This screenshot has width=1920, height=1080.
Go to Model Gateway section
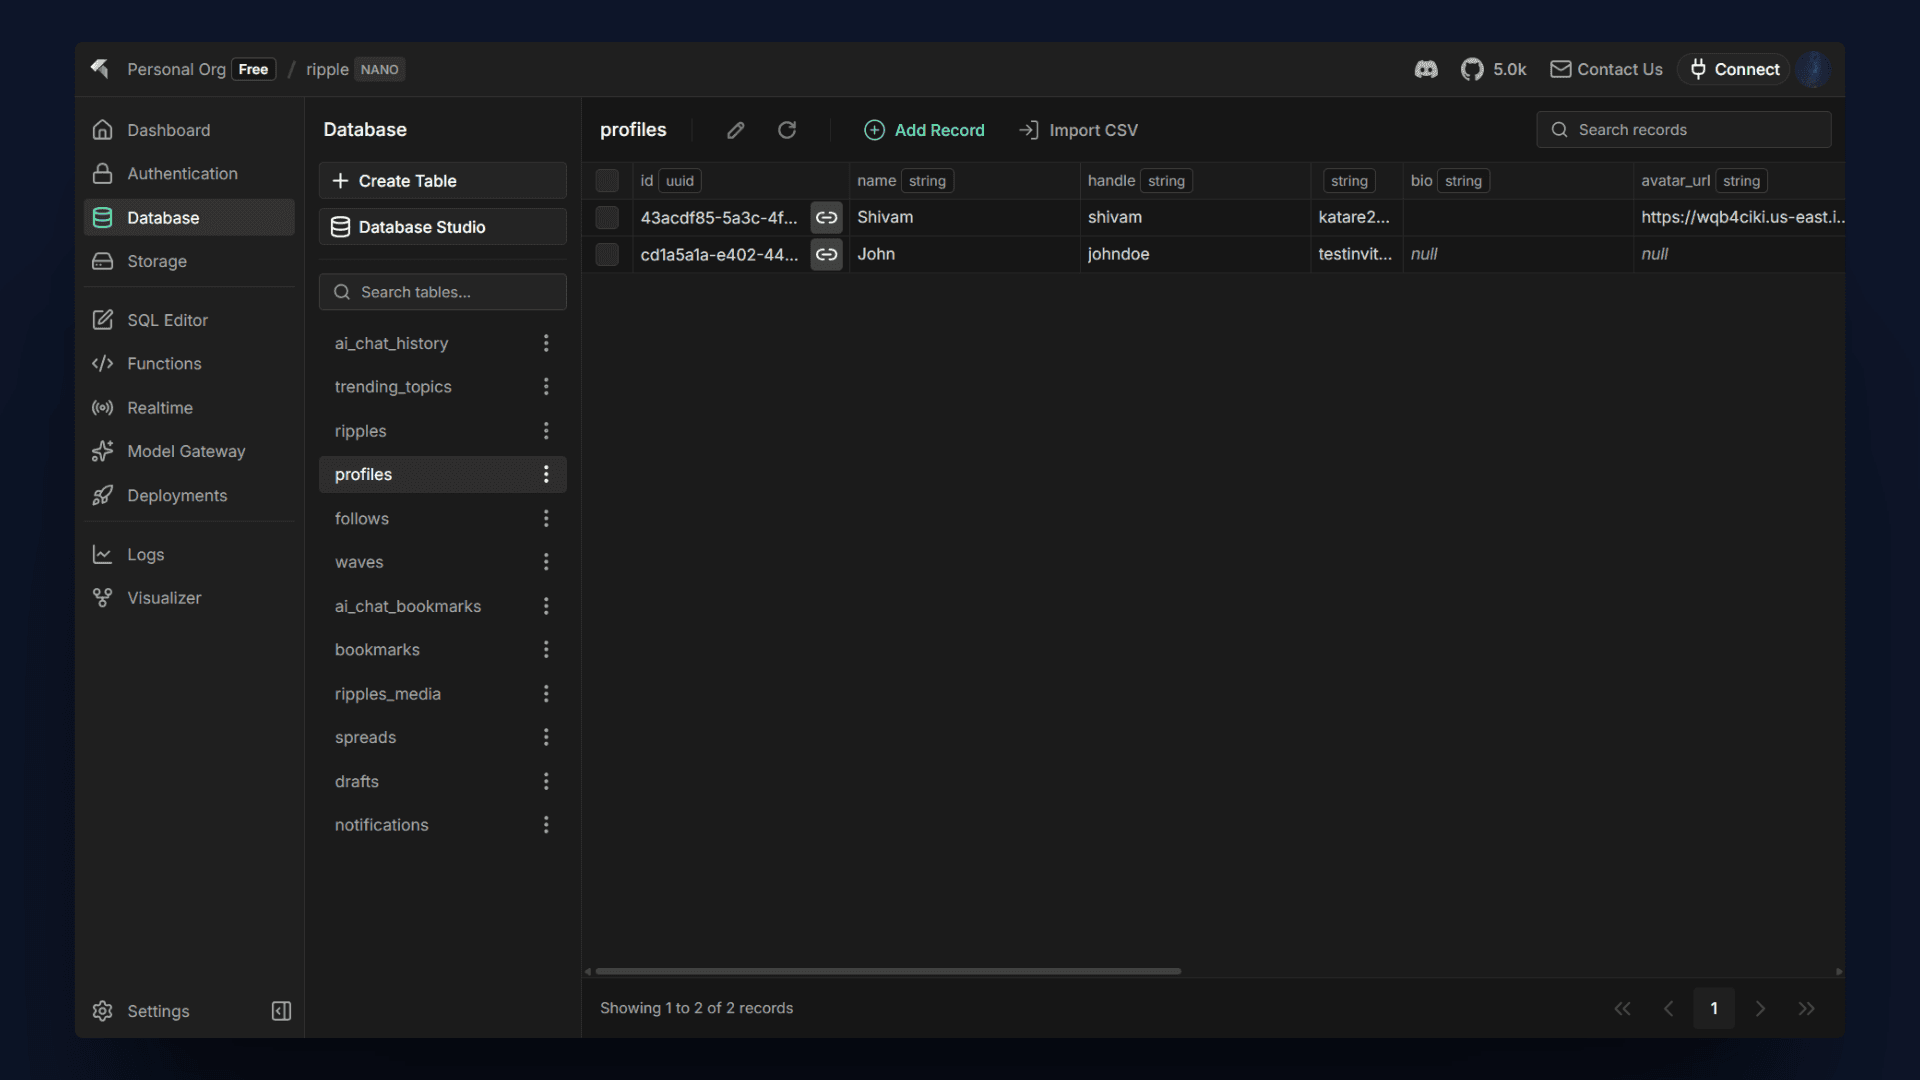[x=186, y=451]
